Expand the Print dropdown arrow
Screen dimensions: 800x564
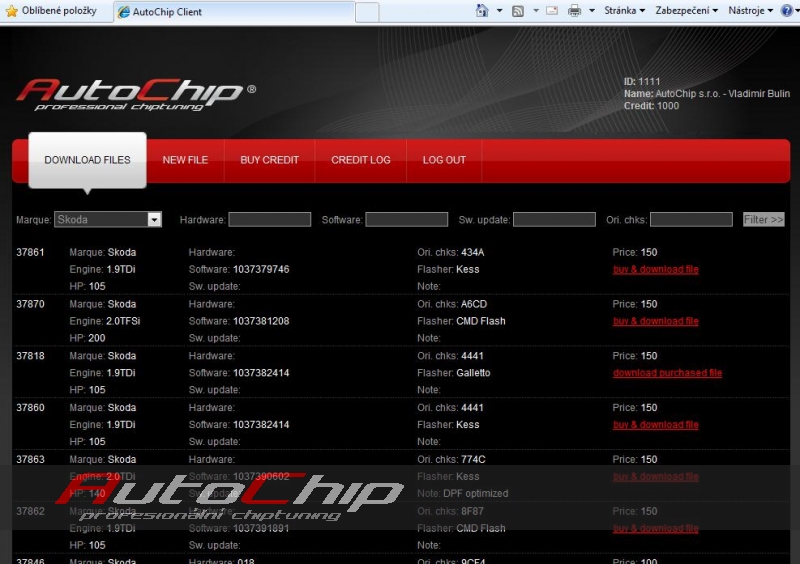[x=592, y=10]
